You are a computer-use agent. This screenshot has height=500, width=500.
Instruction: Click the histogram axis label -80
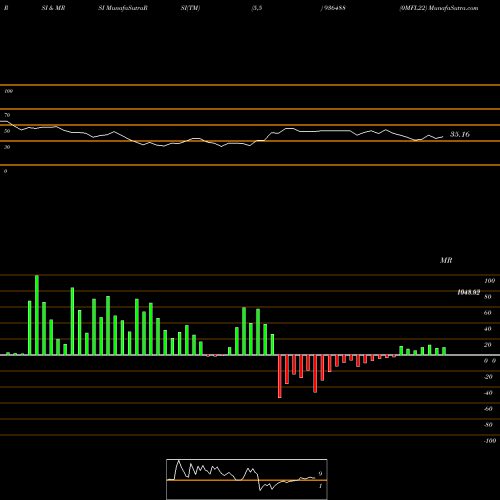point(488,425)
